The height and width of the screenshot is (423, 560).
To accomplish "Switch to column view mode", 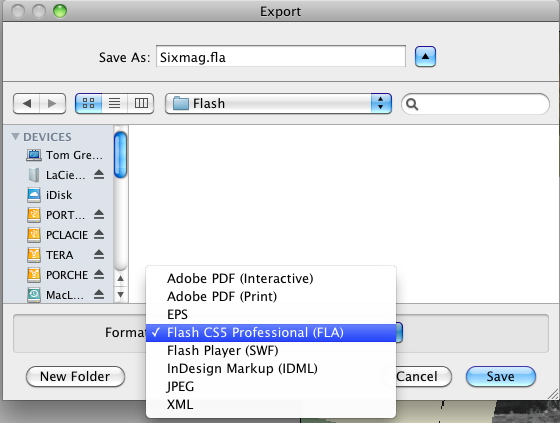I will click(141, 104).
